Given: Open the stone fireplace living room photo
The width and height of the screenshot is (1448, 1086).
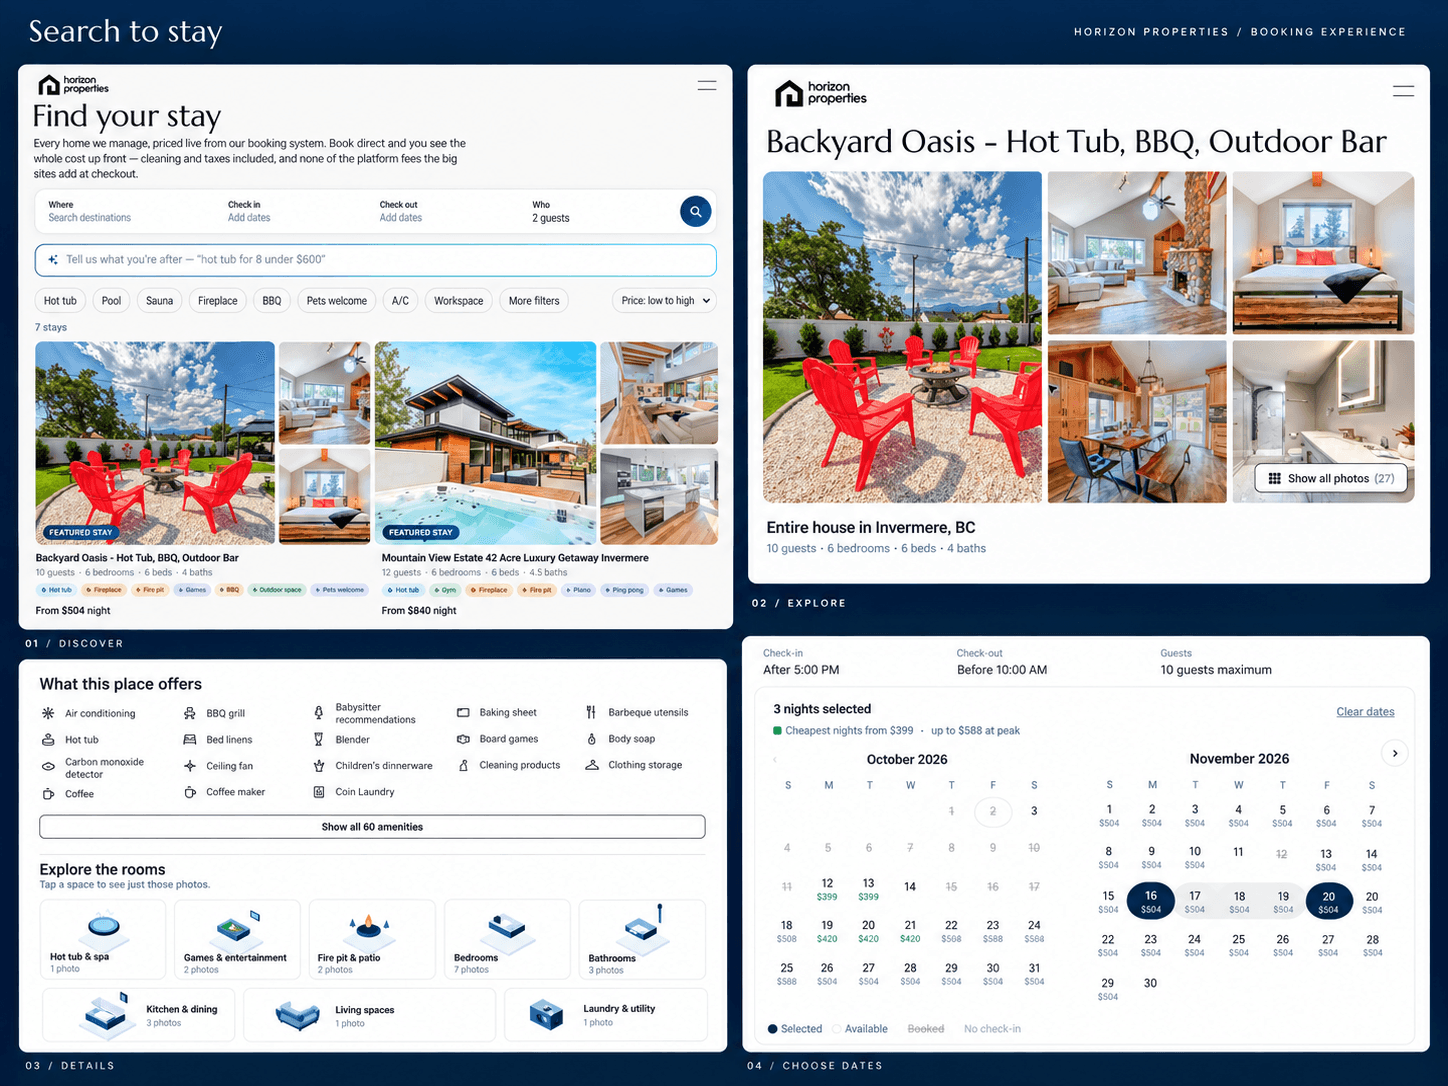Looking at the screenshot, I should point(1137,253).
